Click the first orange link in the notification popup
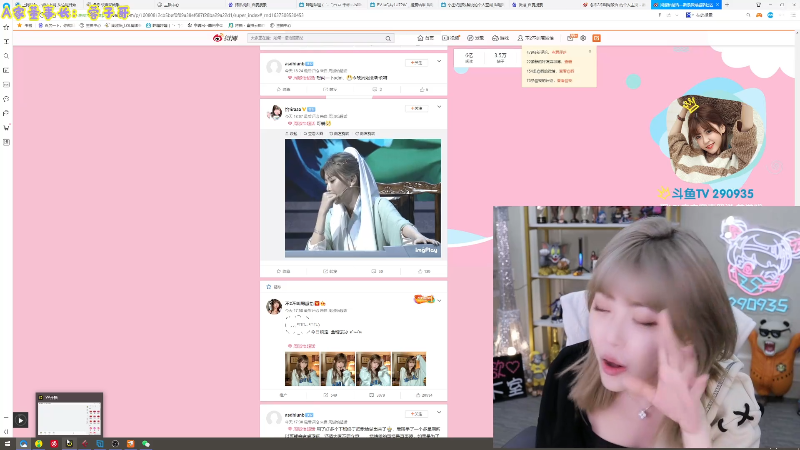 pos(559,52)
